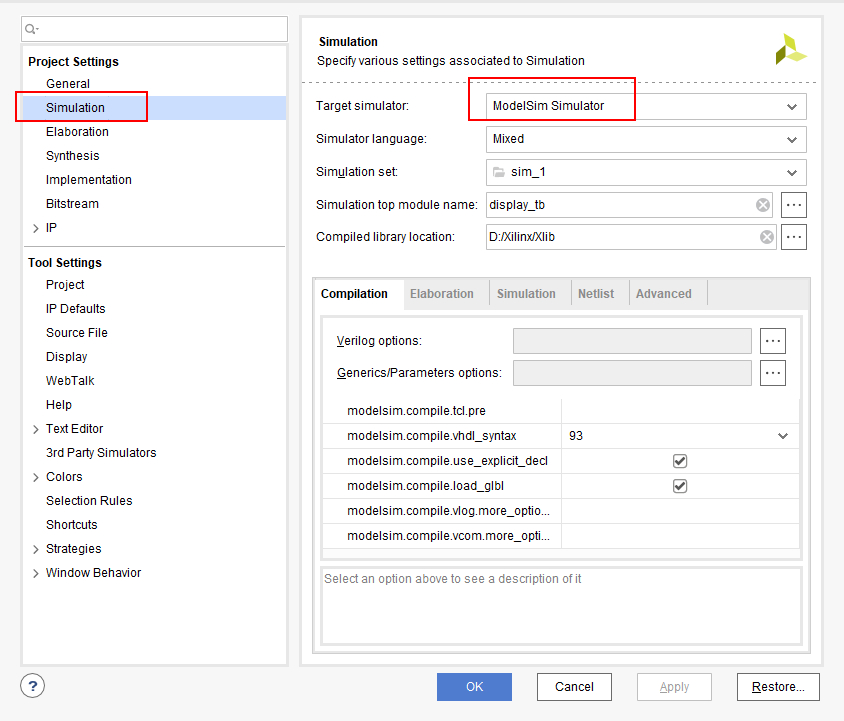Clear the Compiled library location field
Image resolution: width=844 pixels, height=721 pixels.
(x=766, y=237)
